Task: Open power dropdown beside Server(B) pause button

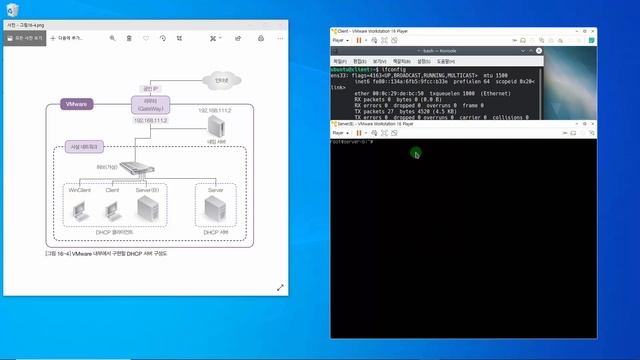Action: point(366,133)
